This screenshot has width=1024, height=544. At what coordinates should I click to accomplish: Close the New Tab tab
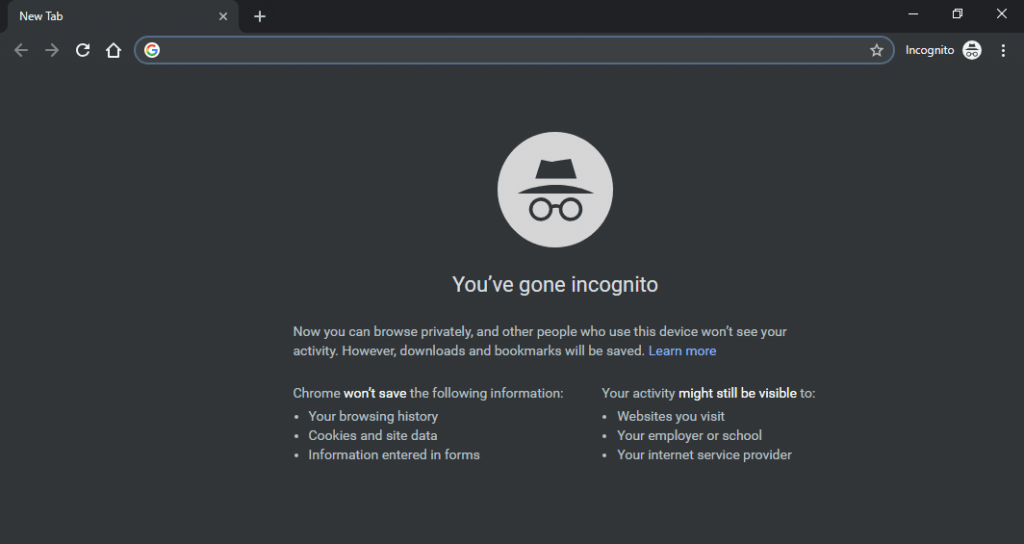coord(223,16)
